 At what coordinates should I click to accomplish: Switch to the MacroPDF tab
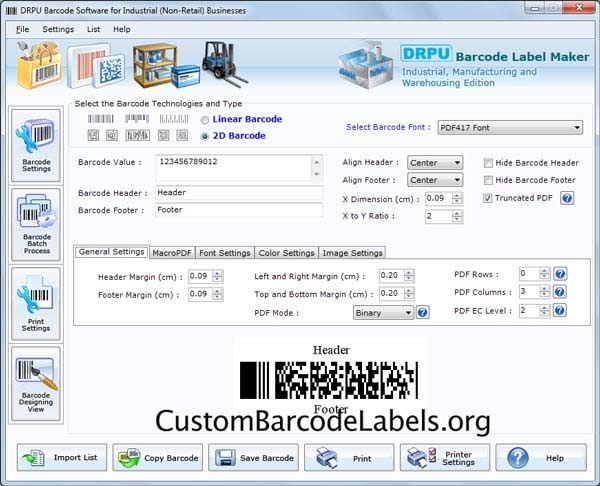pyautogui.click(x=172, y=253)
